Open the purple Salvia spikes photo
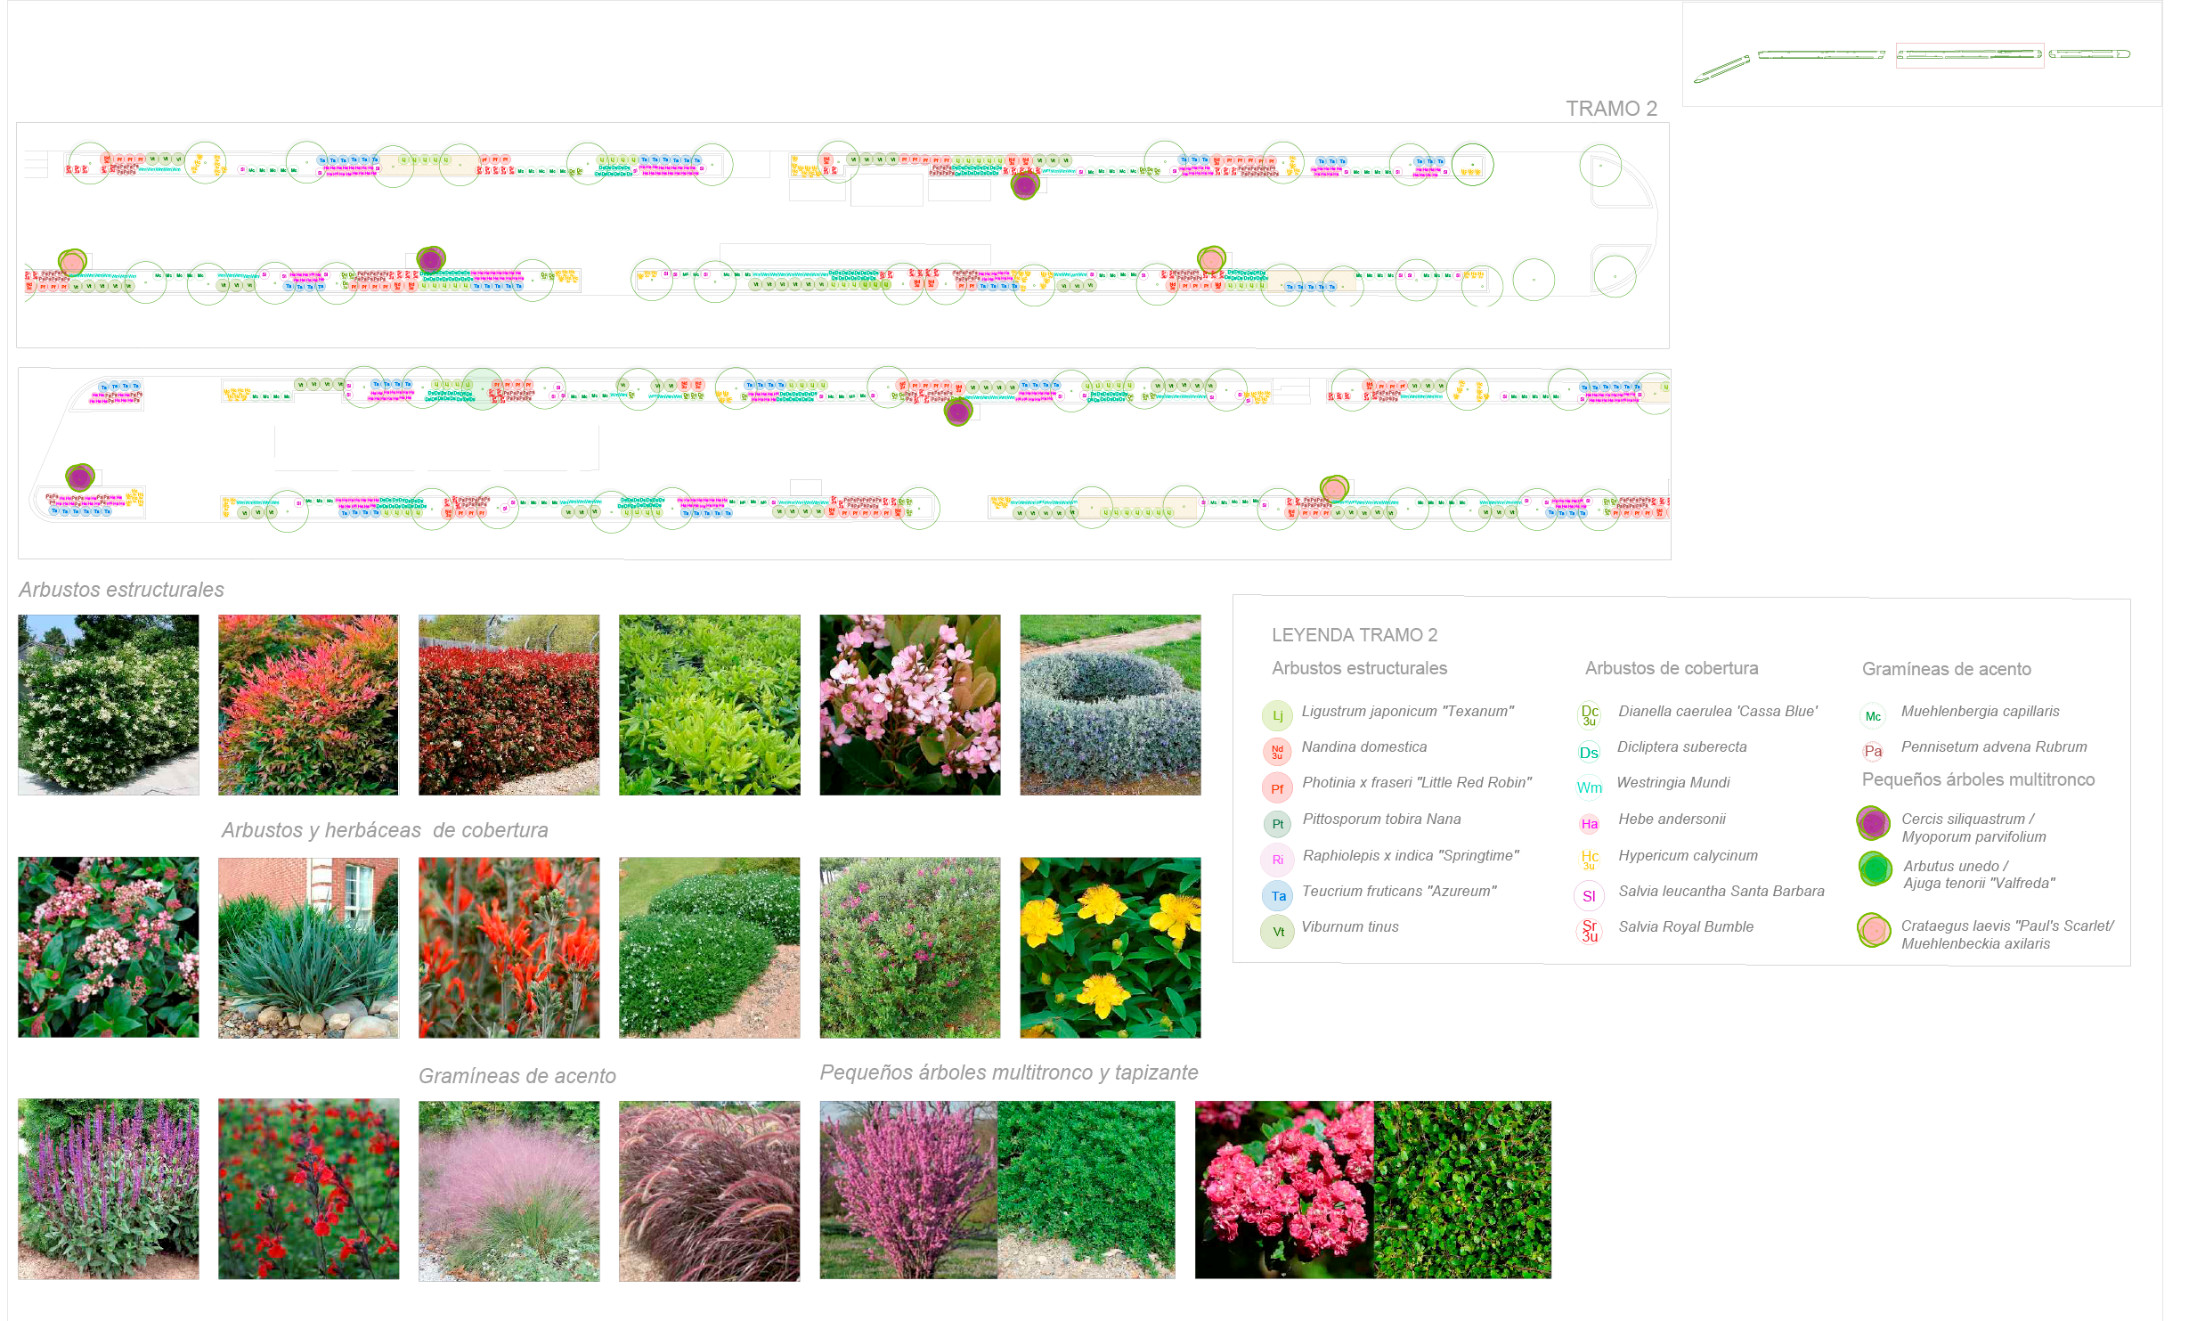 pos(108,1189)
